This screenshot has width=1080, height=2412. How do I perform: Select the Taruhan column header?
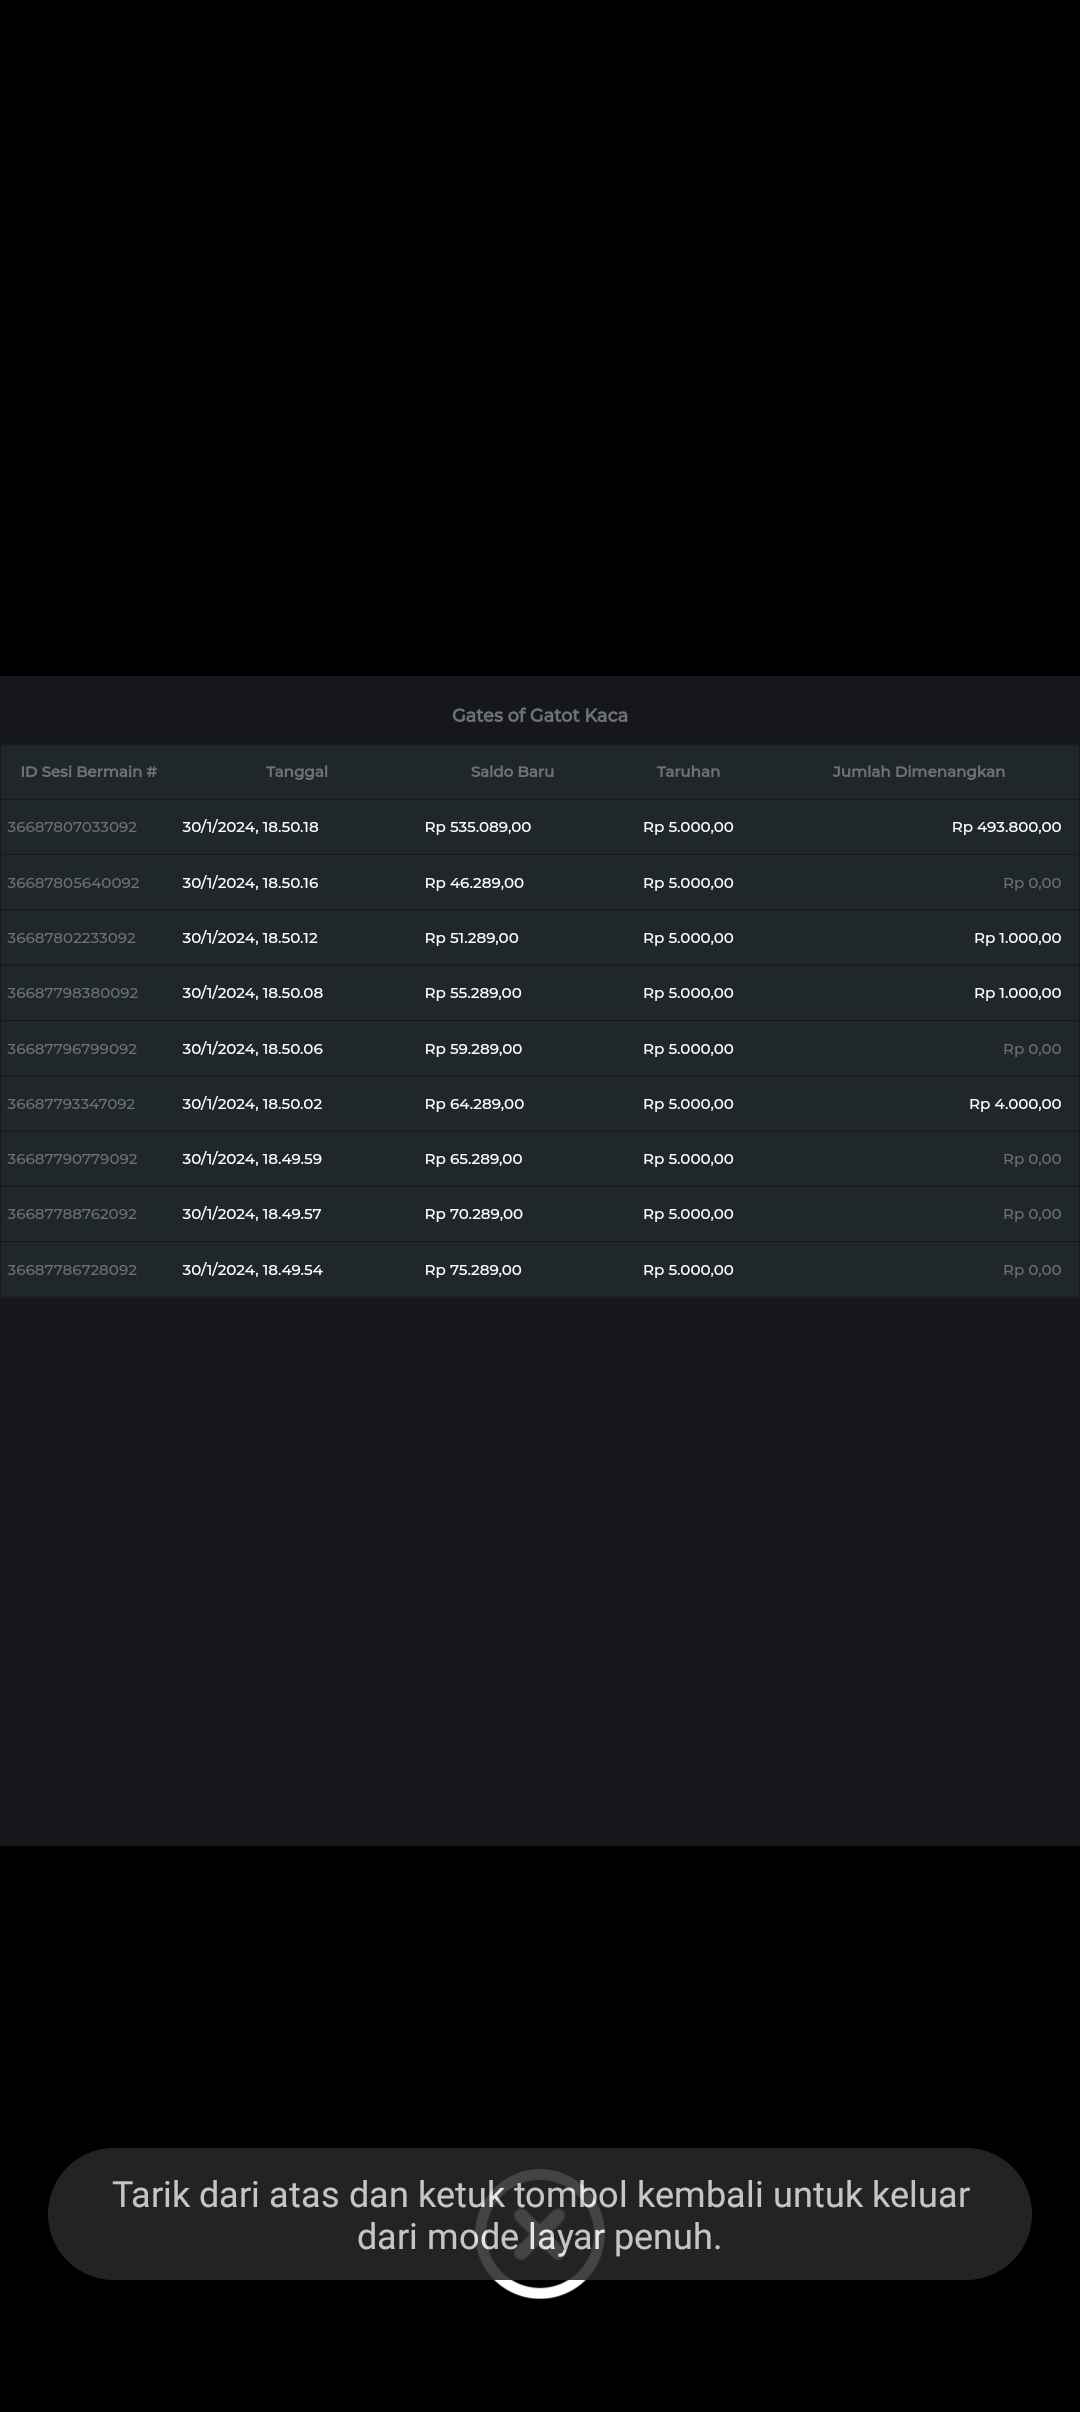(688, 771)
